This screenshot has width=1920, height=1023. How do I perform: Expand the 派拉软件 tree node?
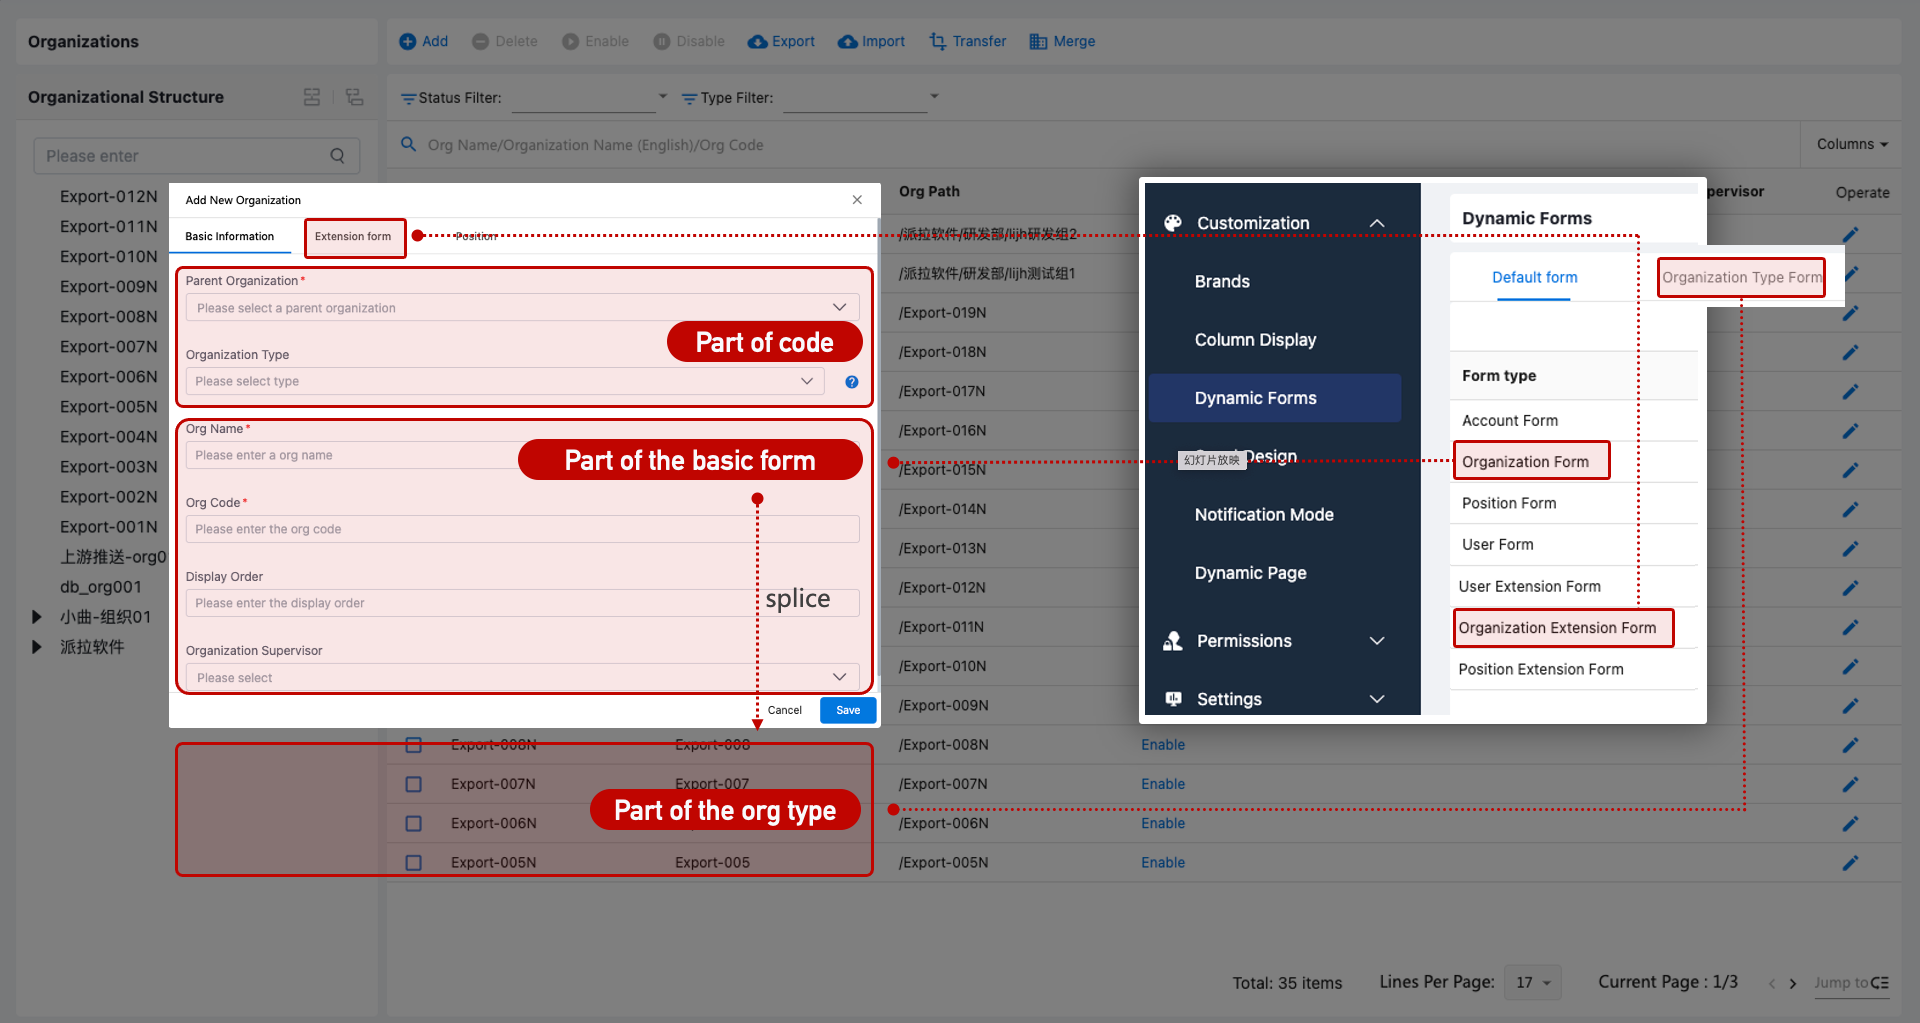click(x=38, y=647)
